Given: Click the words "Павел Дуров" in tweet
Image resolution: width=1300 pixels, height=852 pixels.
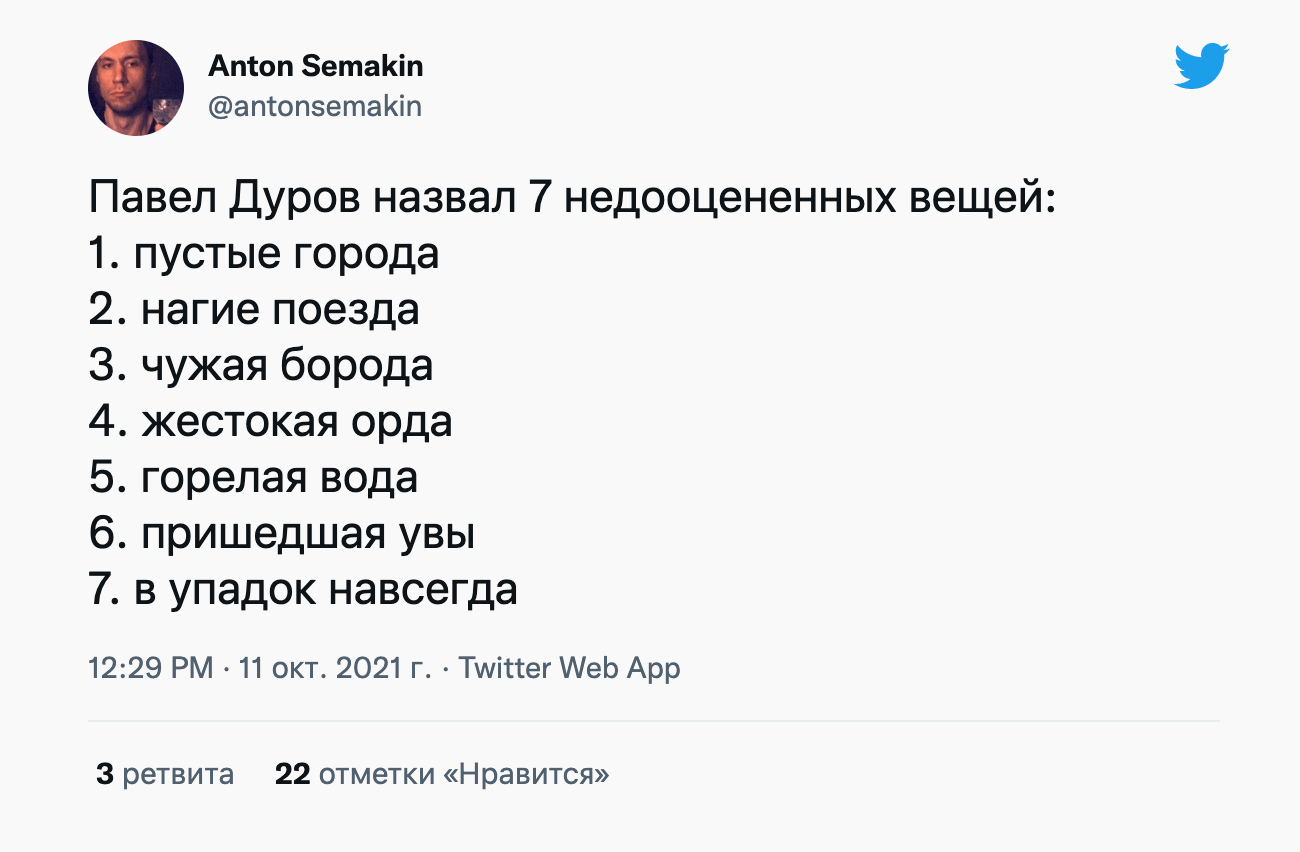Looking at the screenshot, I should [x=225, y=198].
